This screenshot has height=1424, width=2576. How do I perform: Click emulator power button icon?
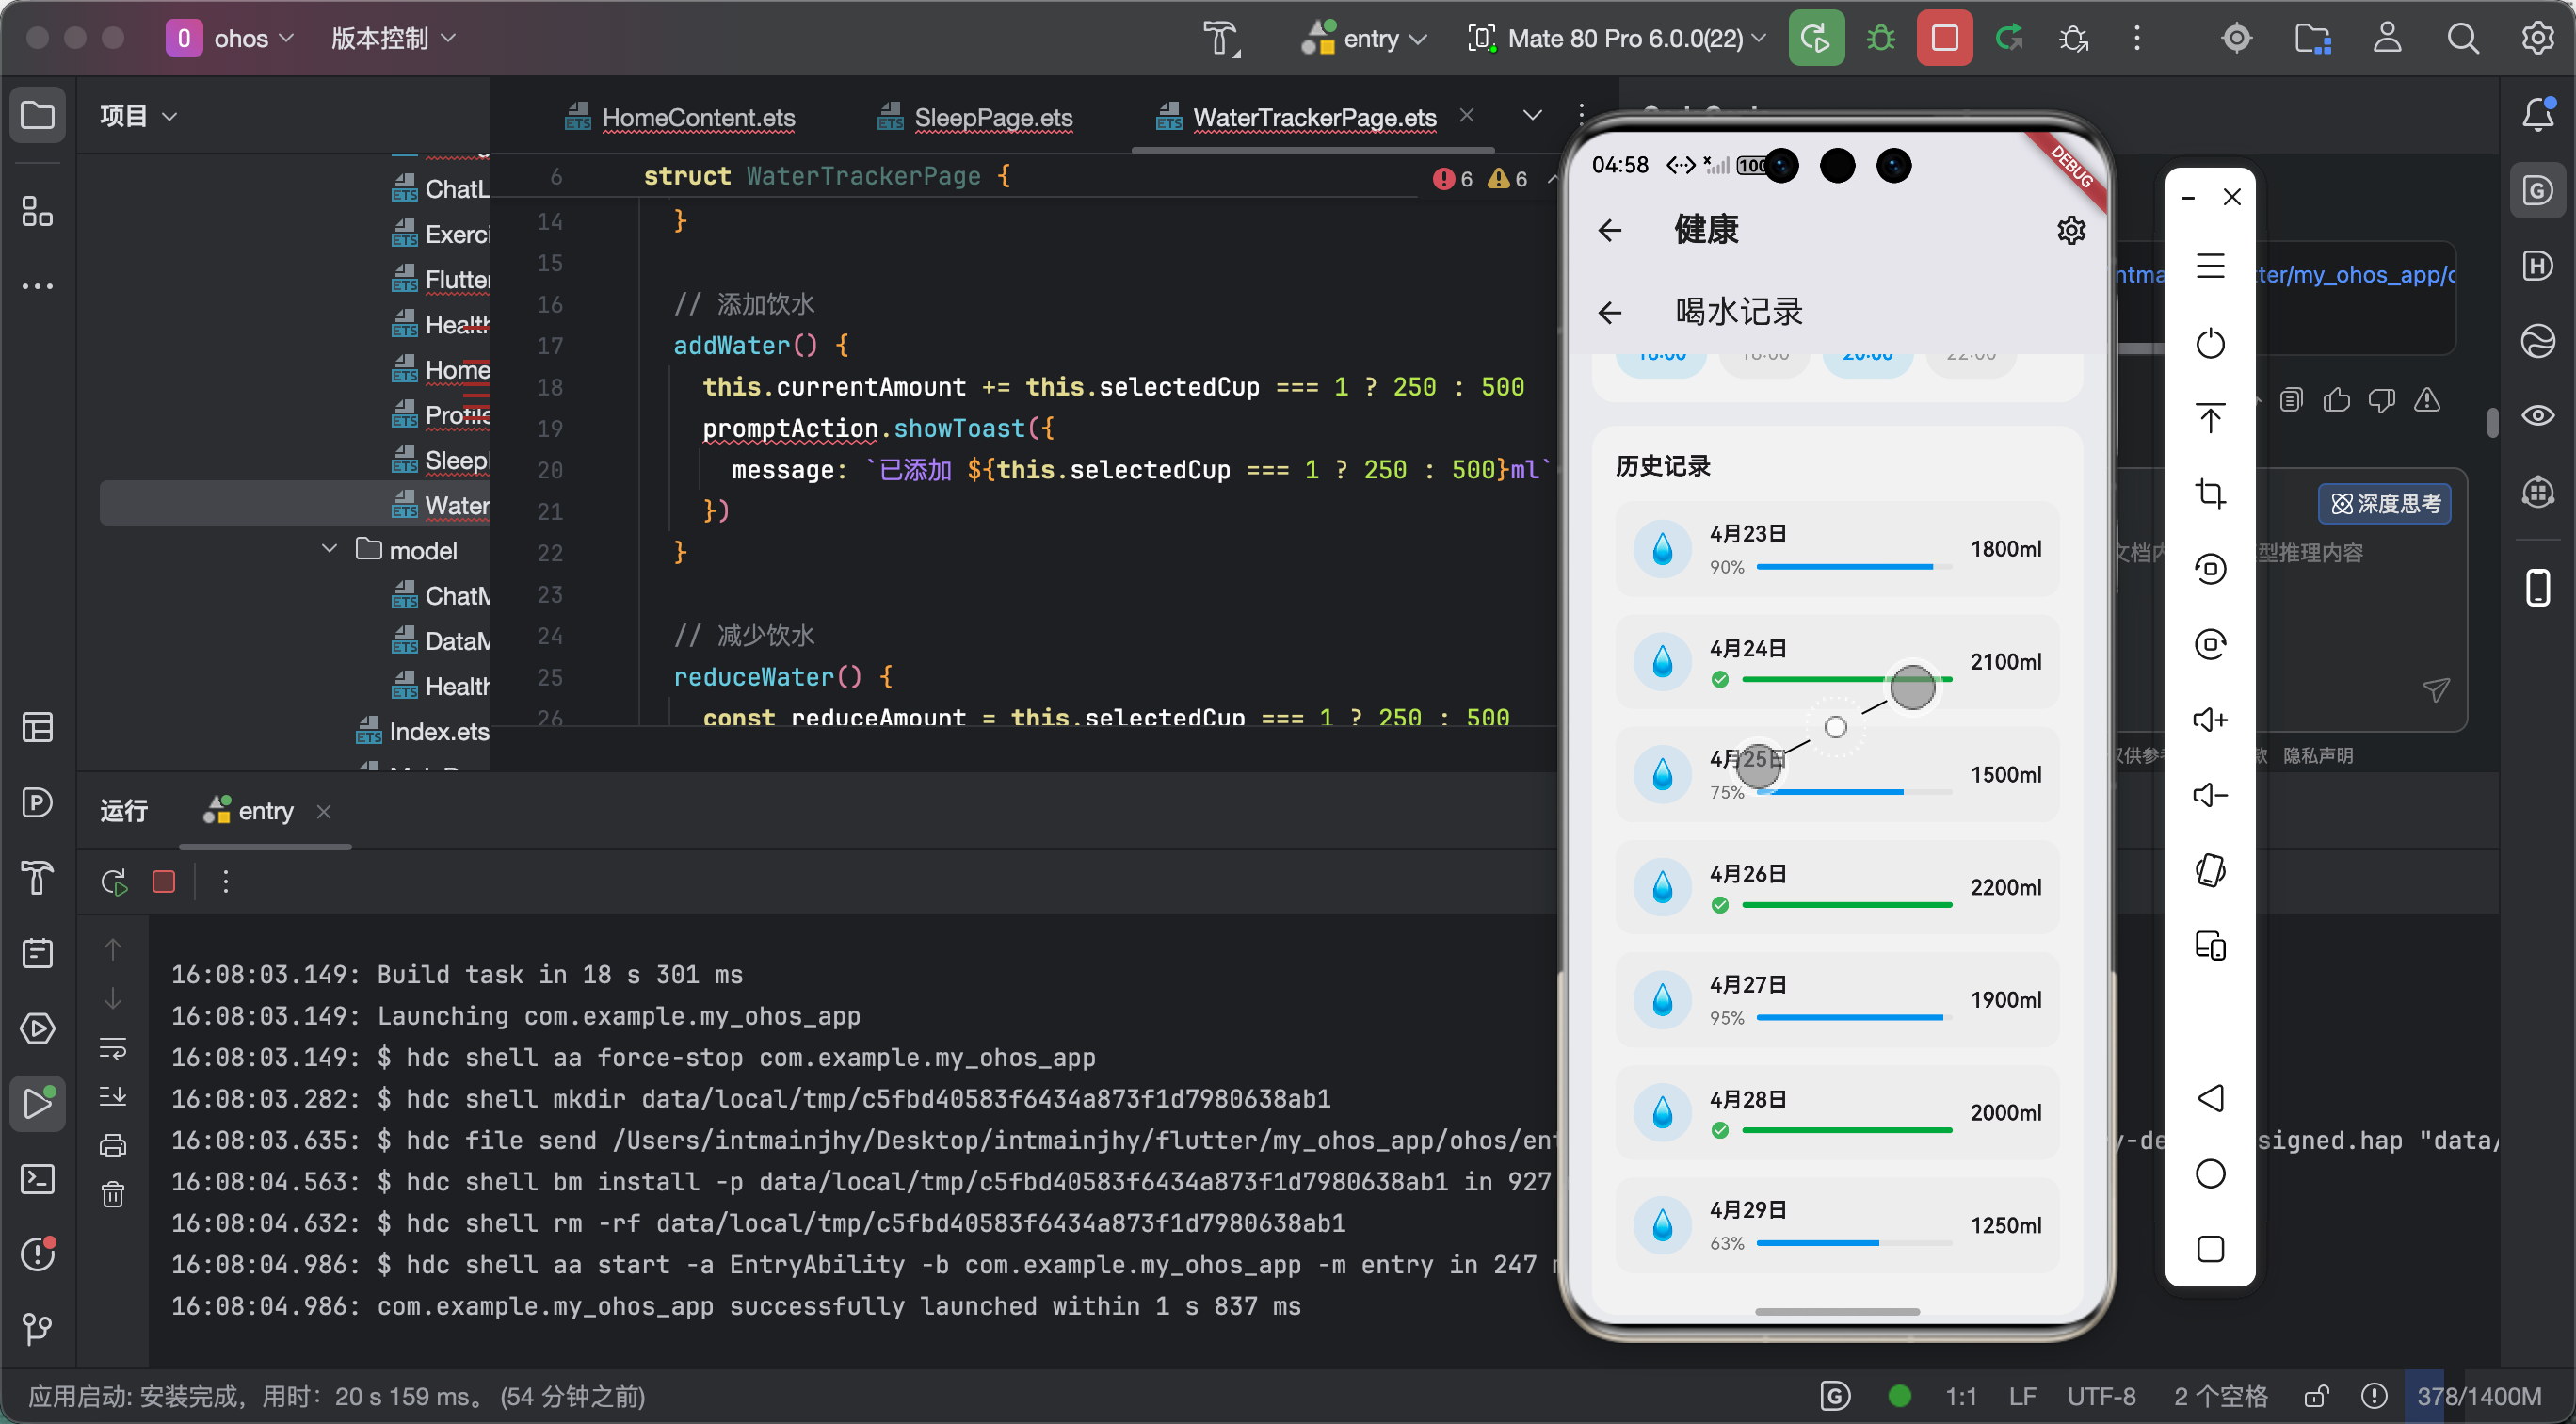point(2210,344)
